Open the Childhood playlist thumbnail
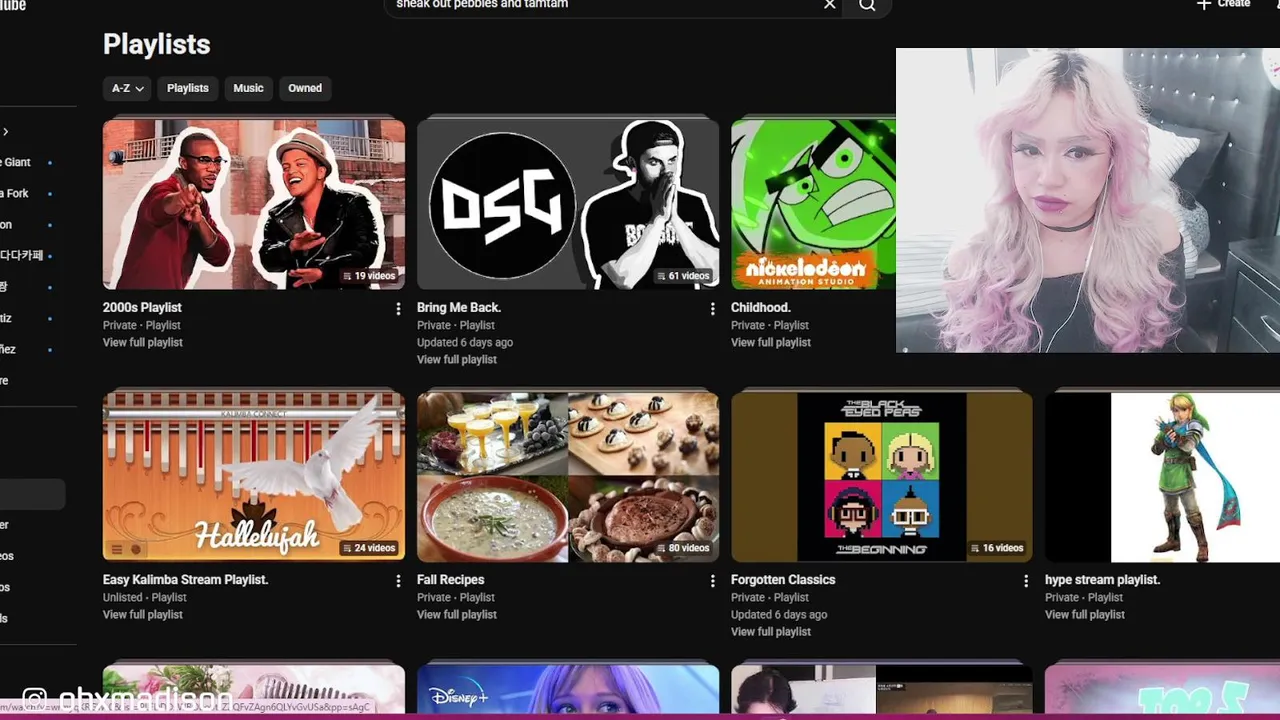The image size is (1280, 720). [x=813, y=204]
